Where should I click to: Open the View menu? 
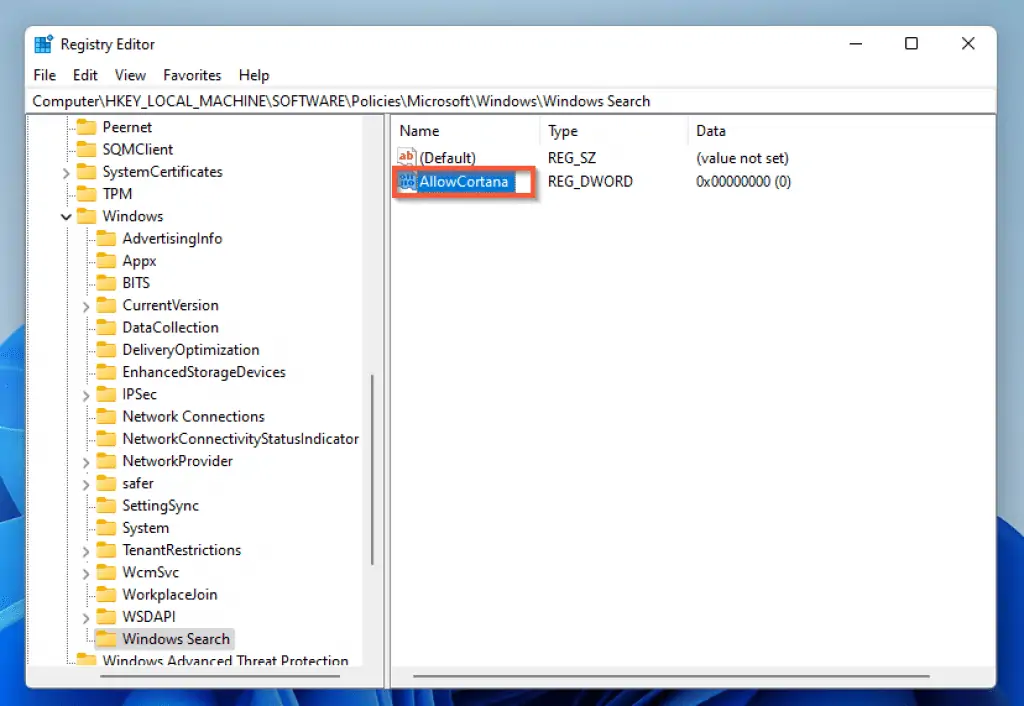130,75
